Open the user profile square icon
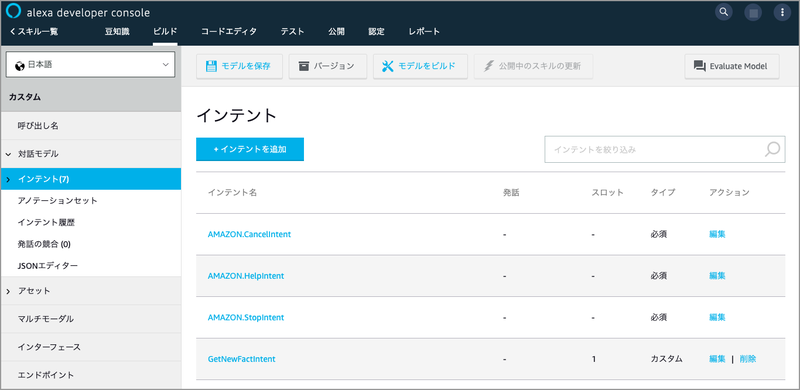Image resolution: width=800 pixels, height=390 pixels. (x=753, y=12)
